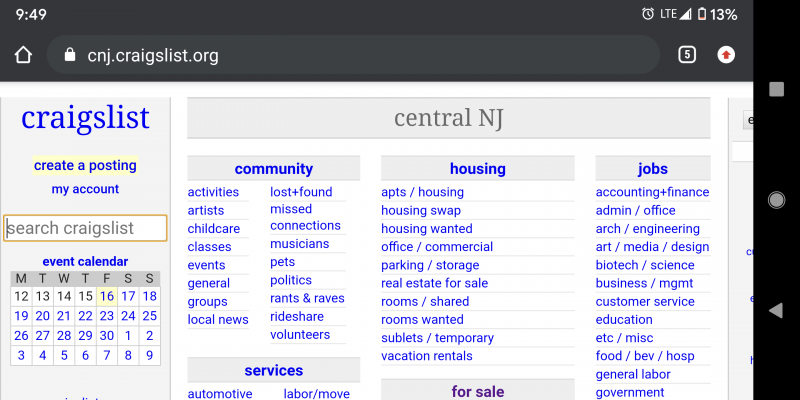Open housing swap link
This screenshot has height=400, width=800.
pyautogui.click(x=421, y=210)
